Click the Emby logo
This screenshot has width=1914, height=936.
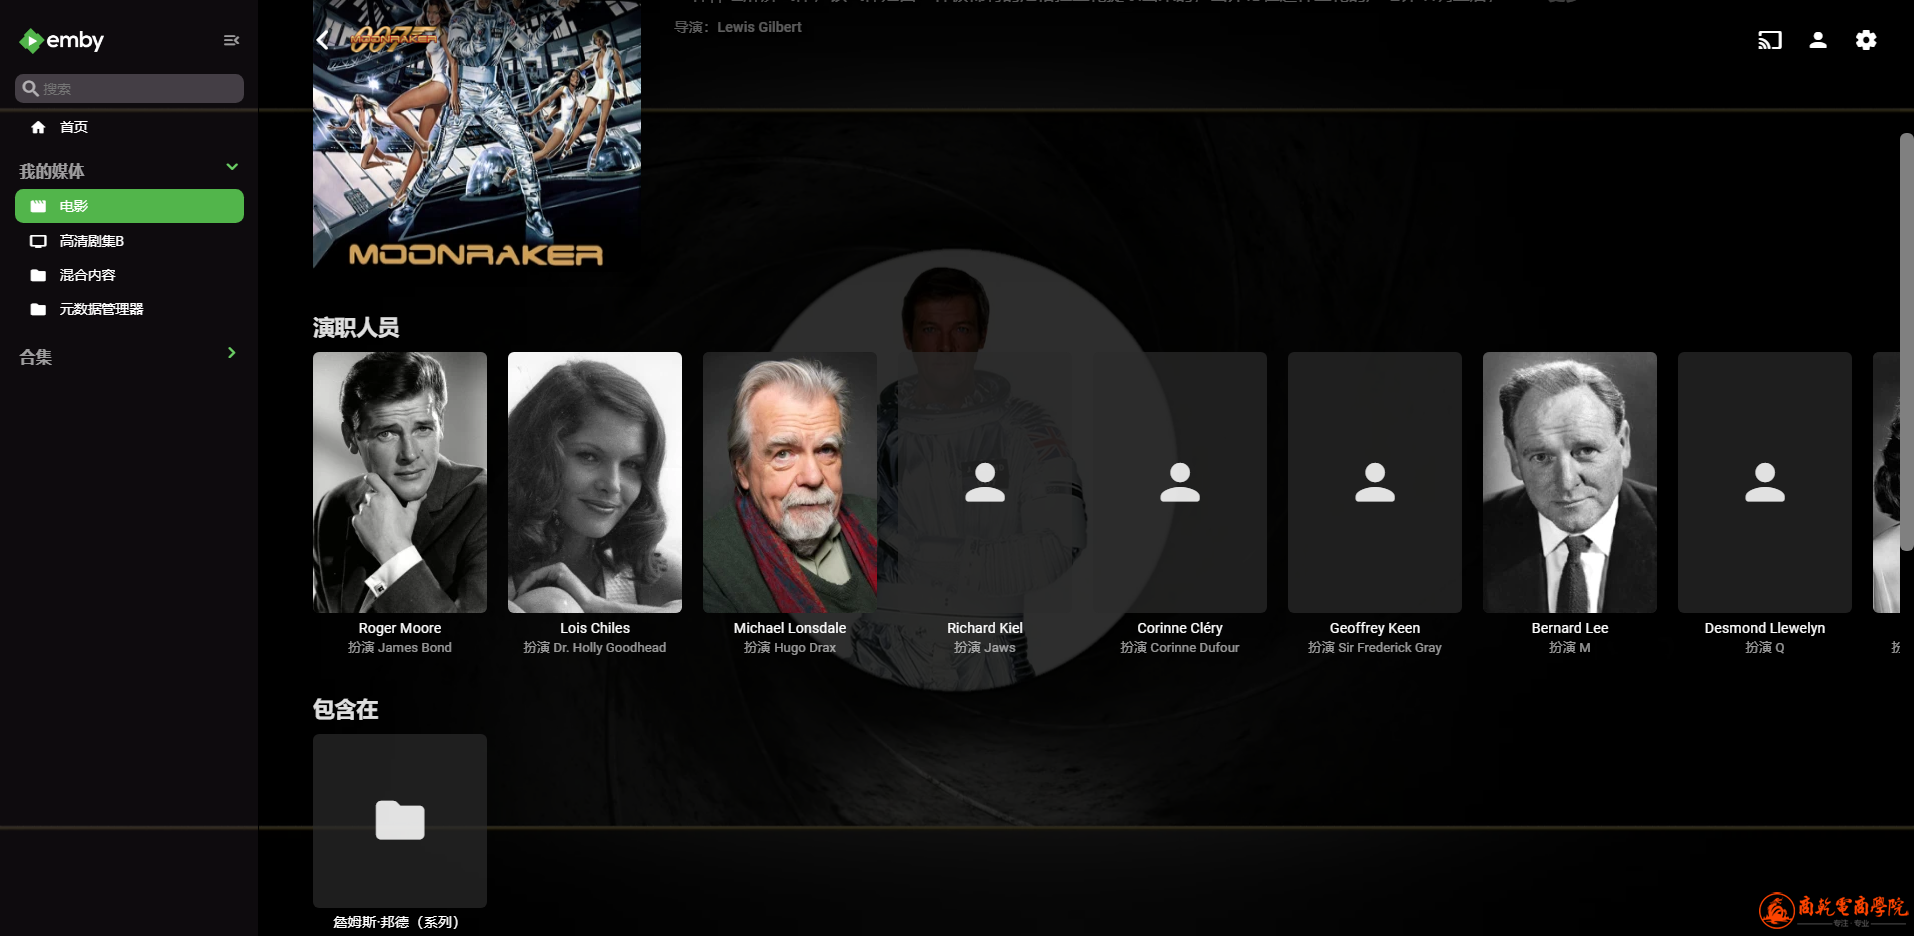[x=61, y=40]
